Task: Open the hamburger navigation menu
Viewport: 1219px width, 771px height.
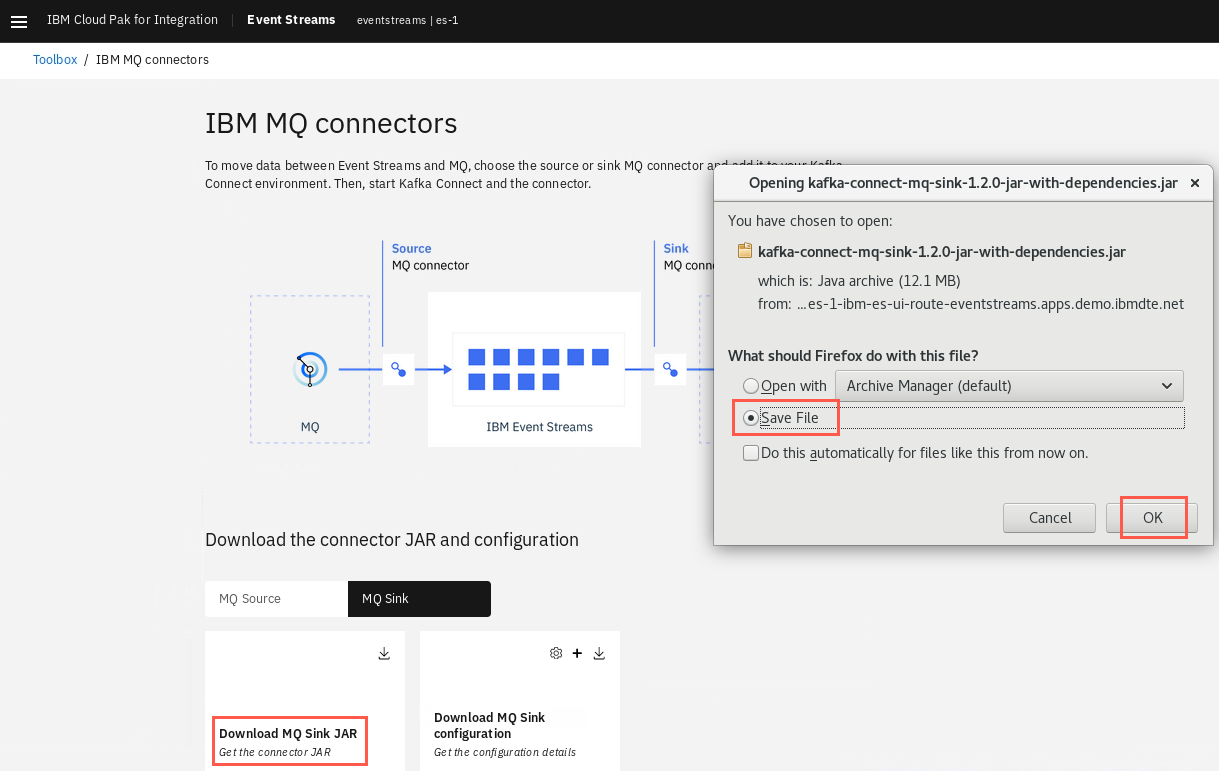Action: coord(18,21)
